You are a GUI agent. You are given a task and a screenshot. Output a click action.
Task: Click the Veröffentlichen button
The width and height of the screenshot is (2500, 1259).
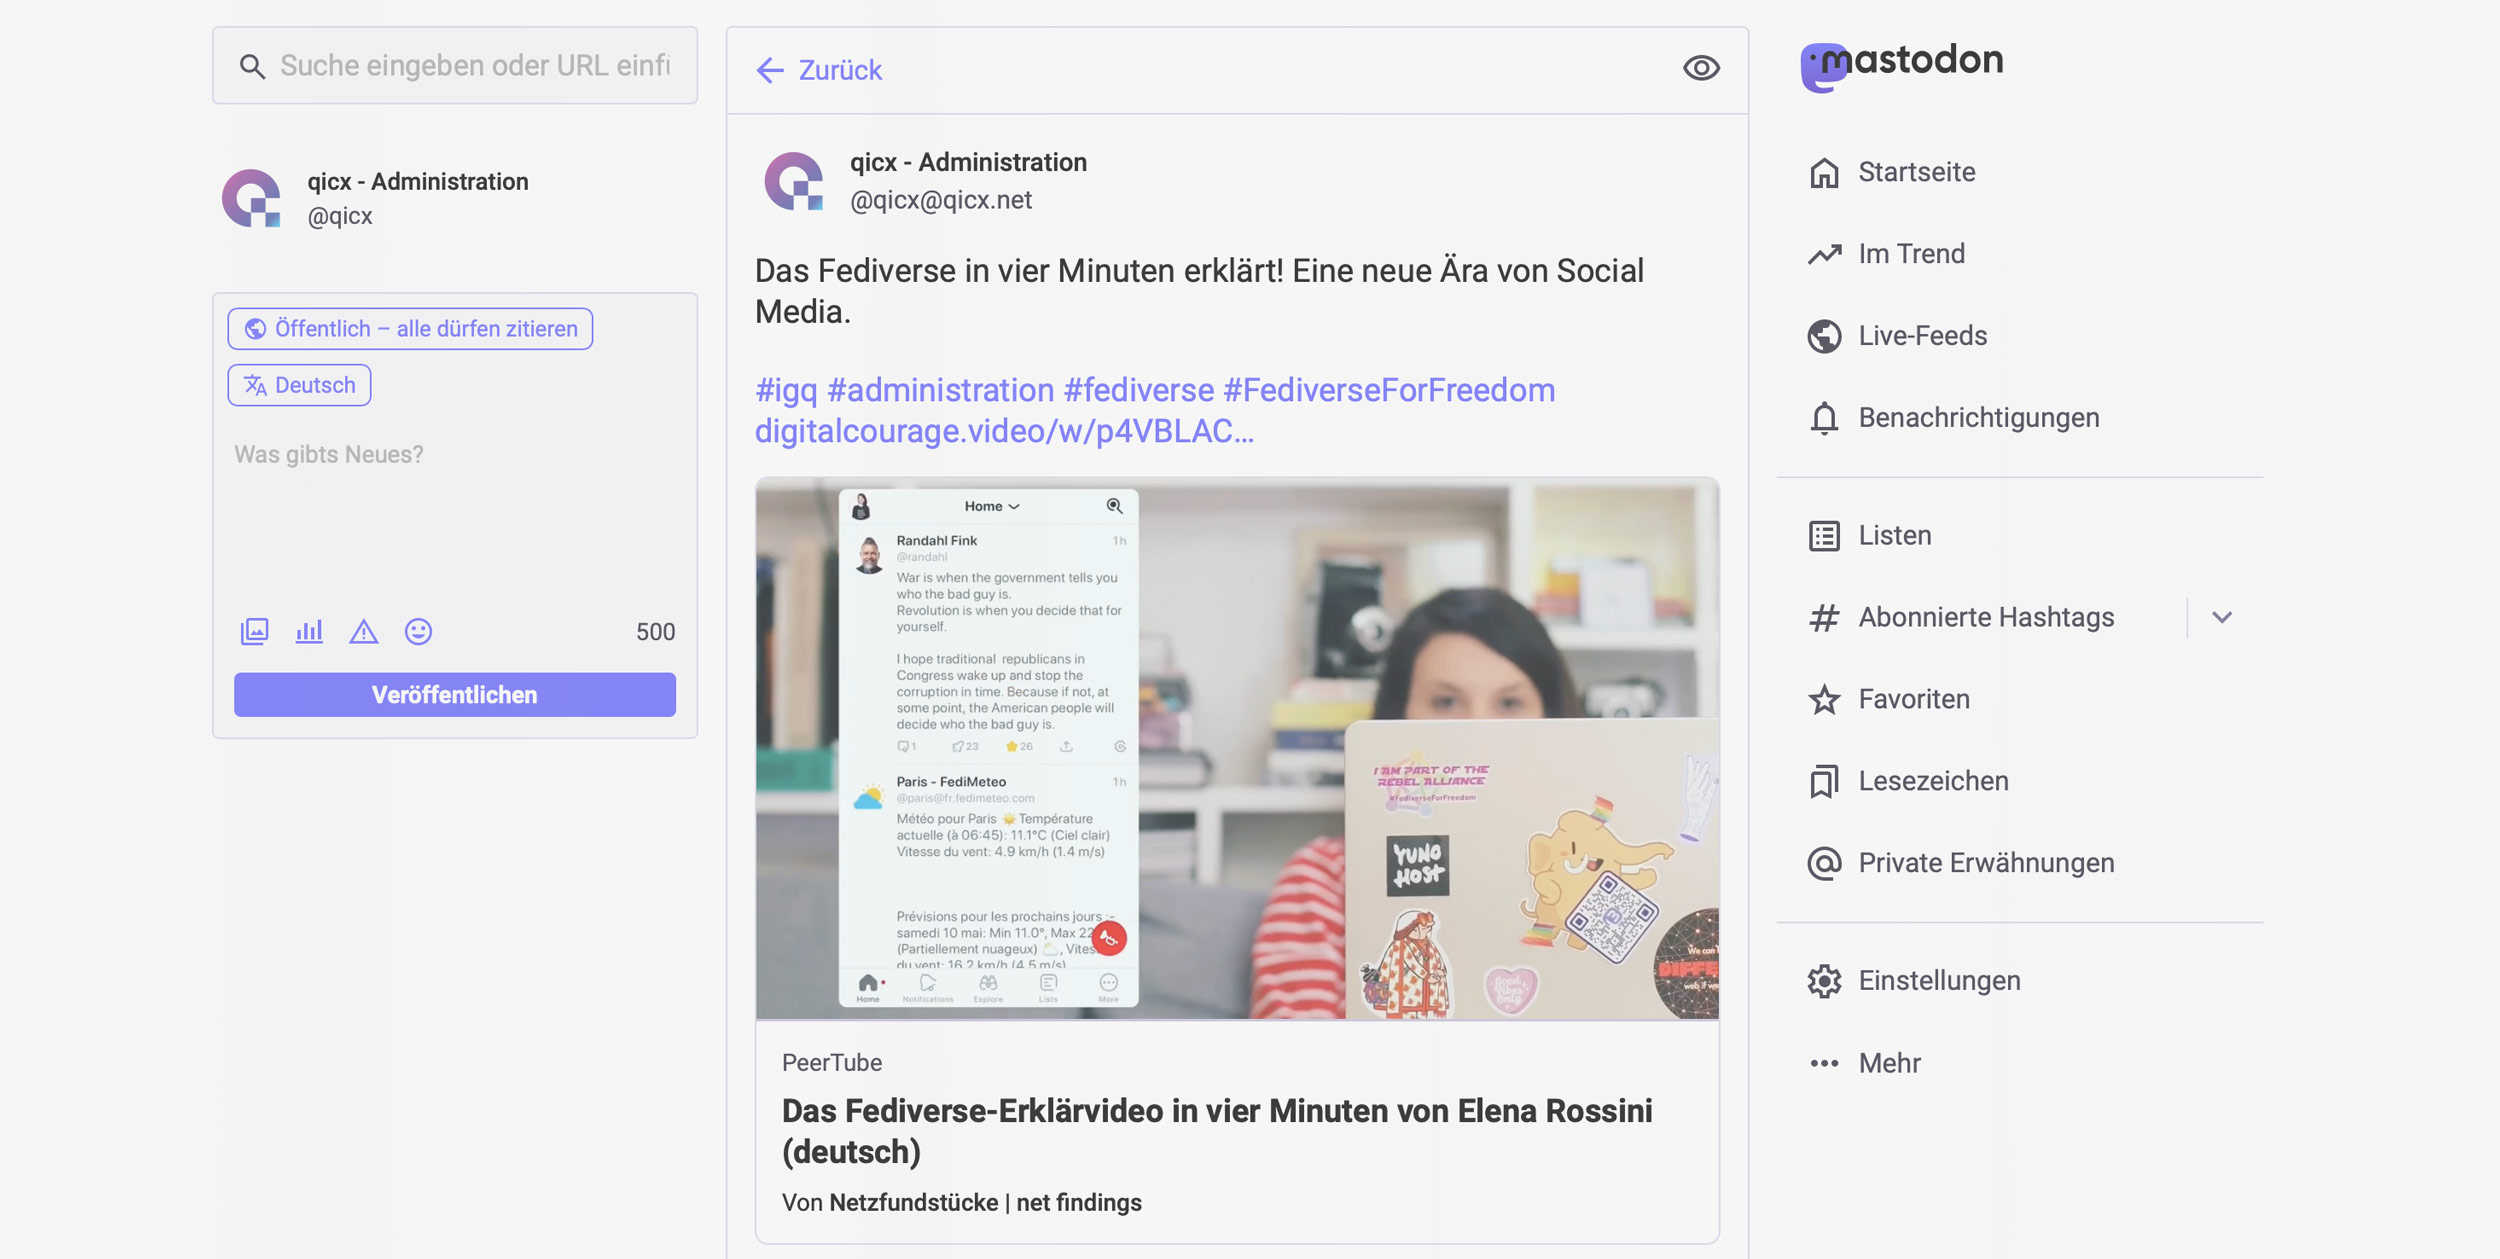pyautogui.click(x=454, y=695)
